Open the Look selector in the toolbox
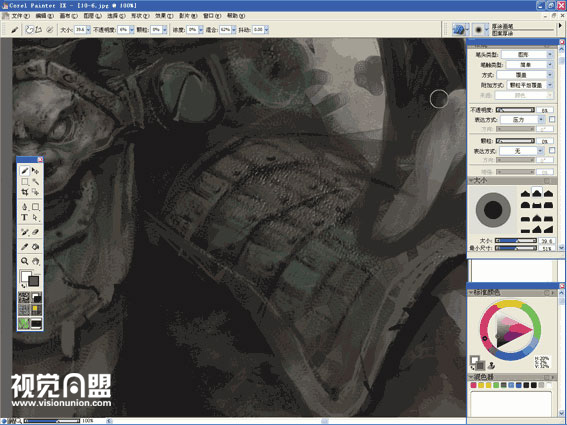The width and height of the screenshot is (567, 425). (24, 323)
